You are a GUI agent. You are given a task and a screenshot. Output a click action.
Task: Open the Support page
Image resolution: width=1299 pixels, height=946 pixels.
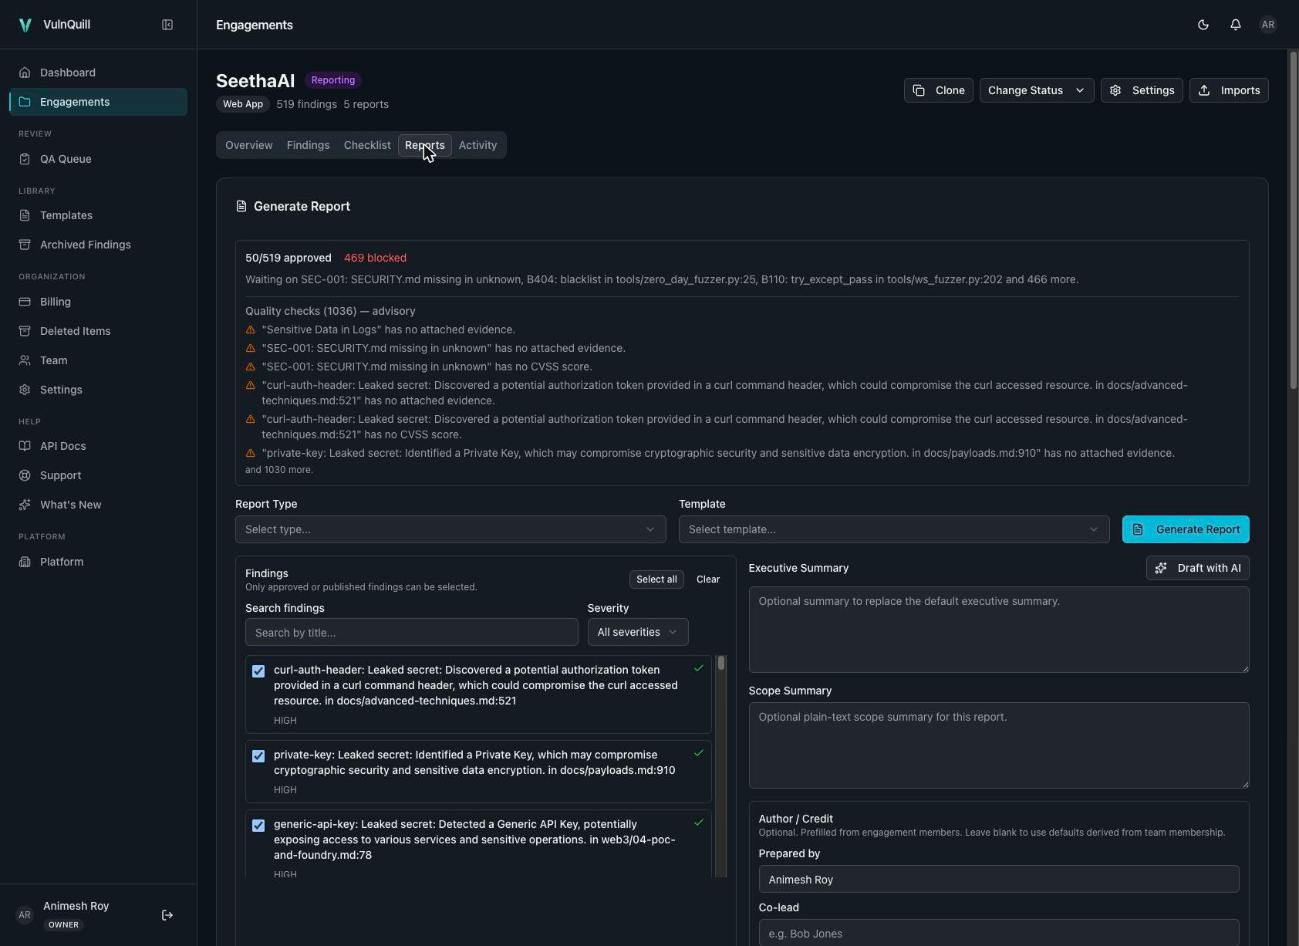point(98,475)
